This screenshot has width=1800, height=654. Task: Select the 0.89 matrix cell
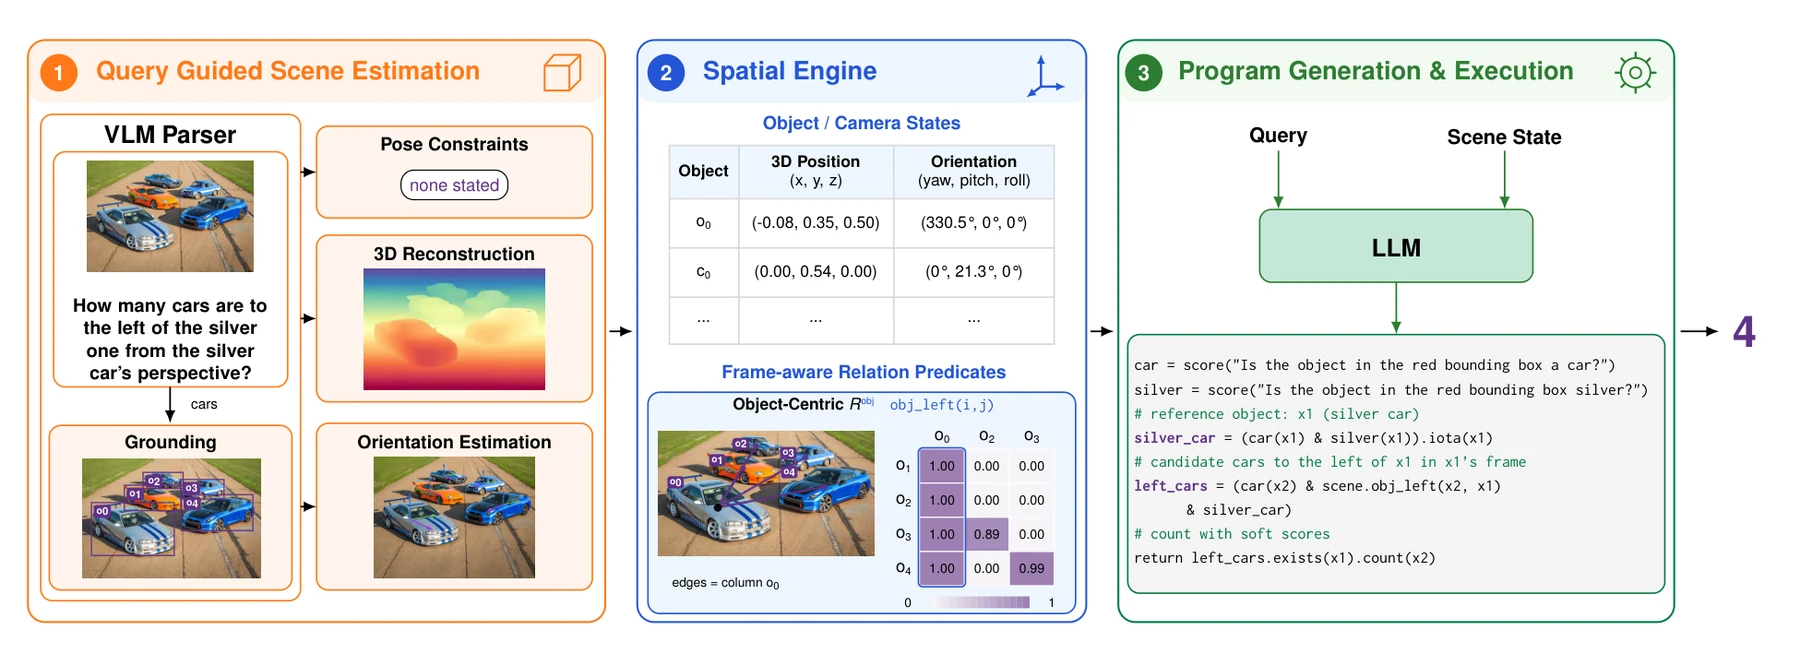987,534
